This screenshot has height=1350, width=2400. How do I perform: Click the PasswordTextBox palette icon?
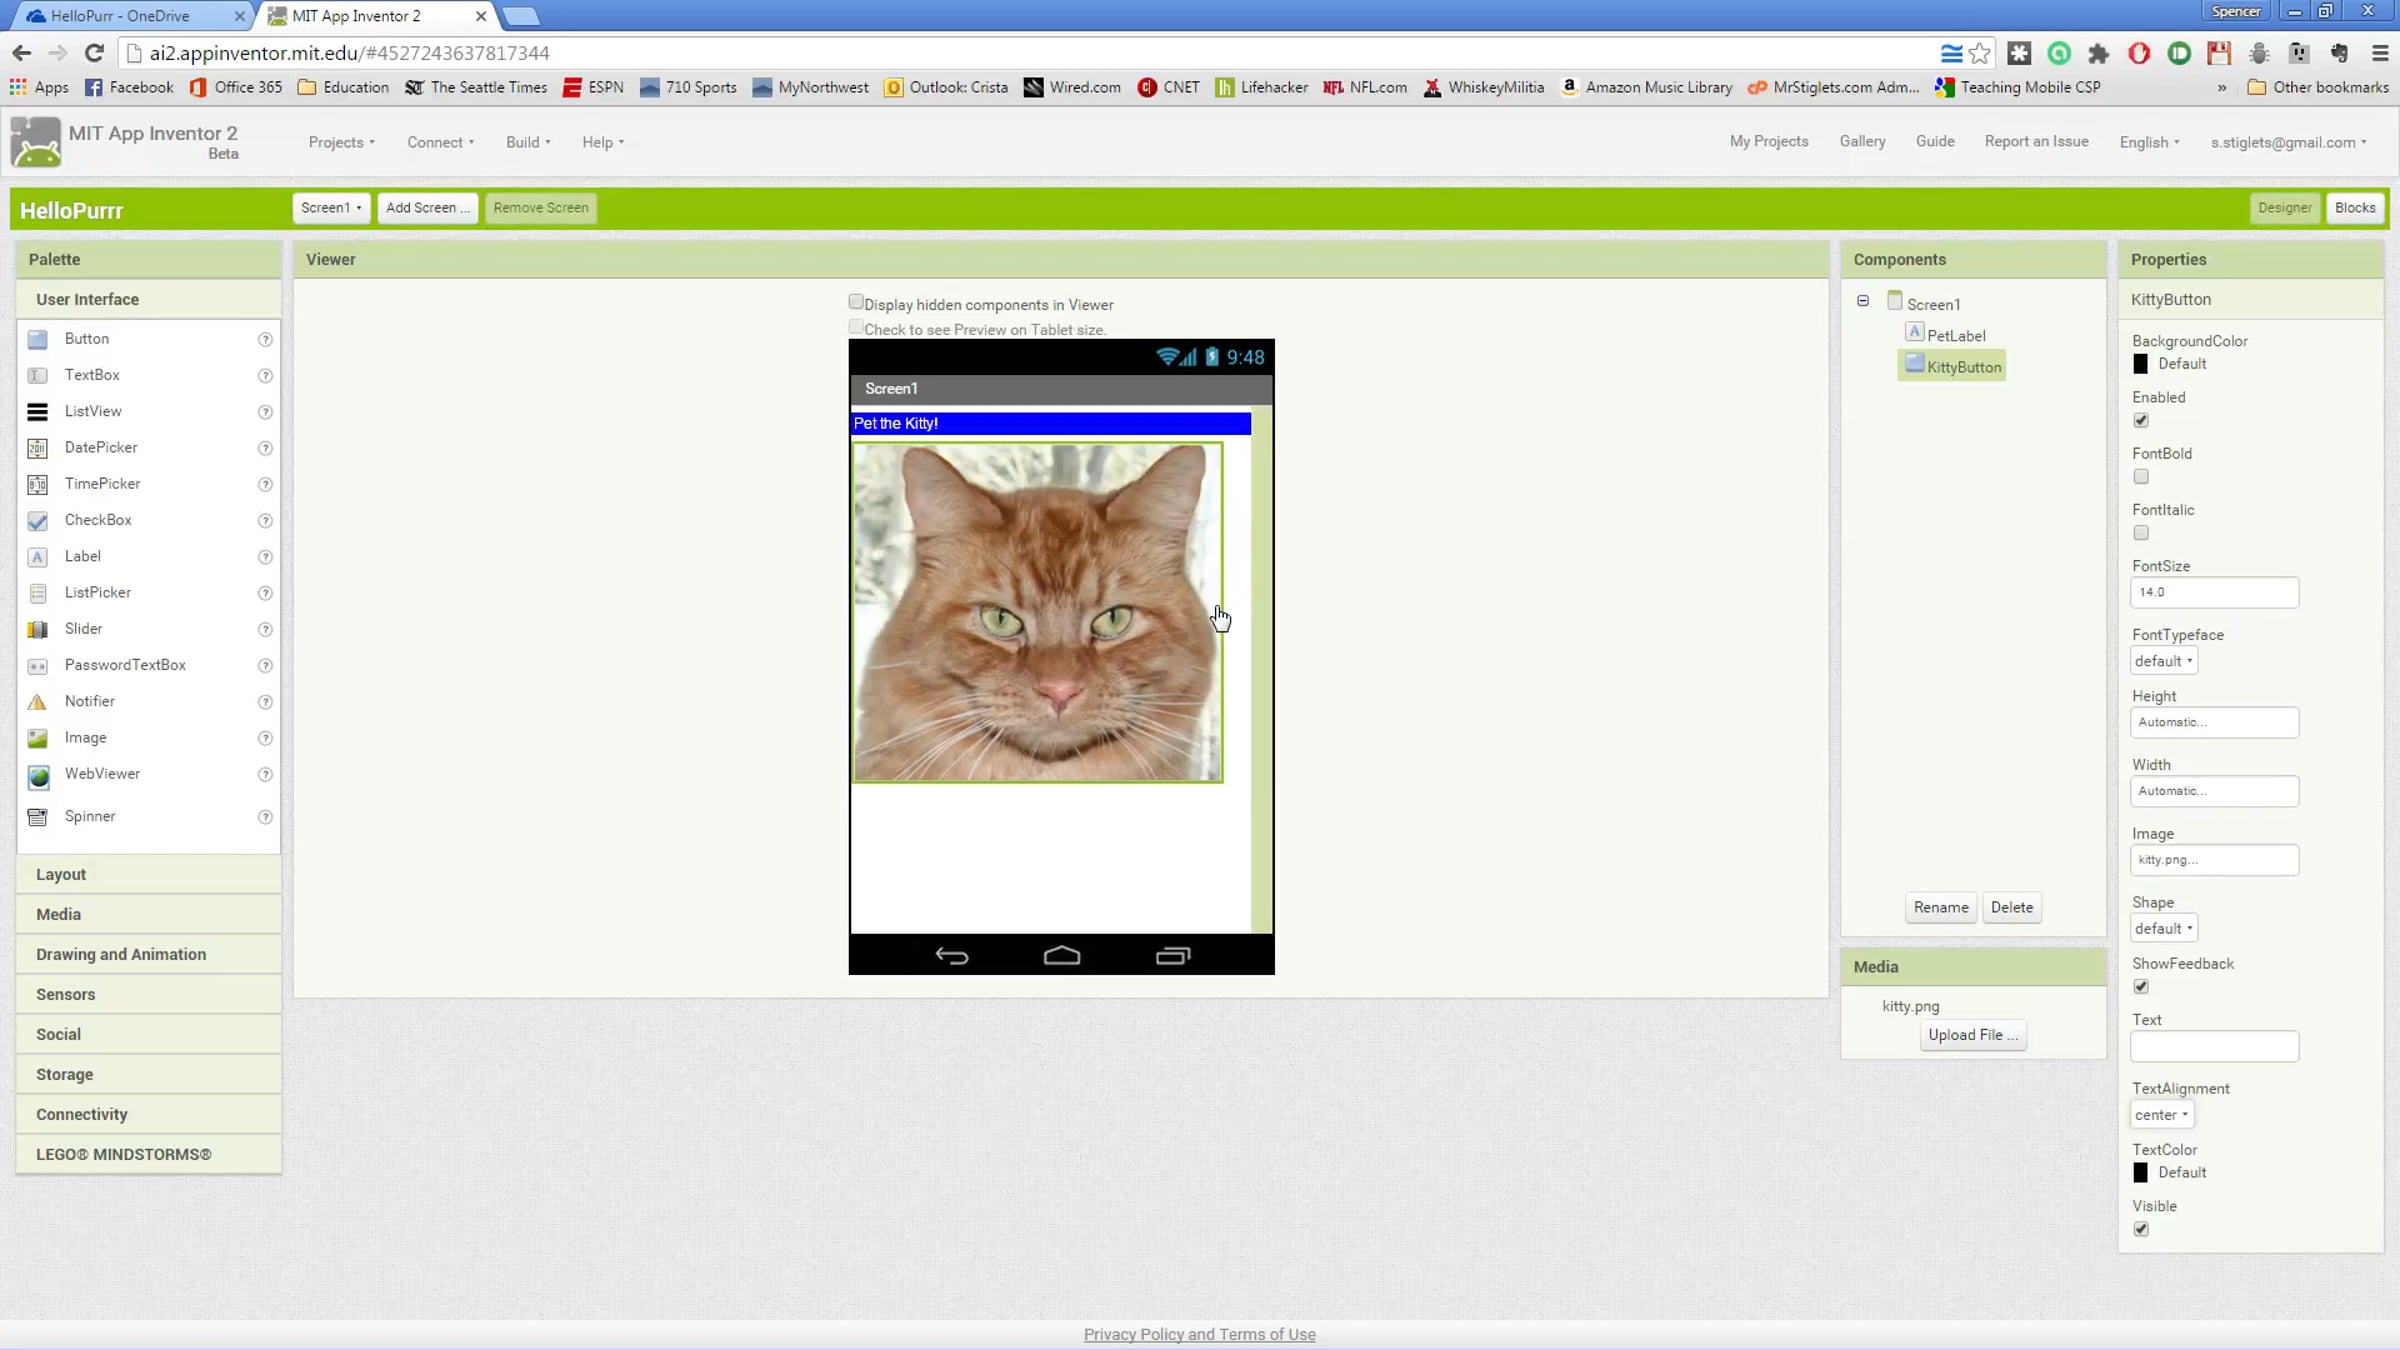tap(37, 666)
